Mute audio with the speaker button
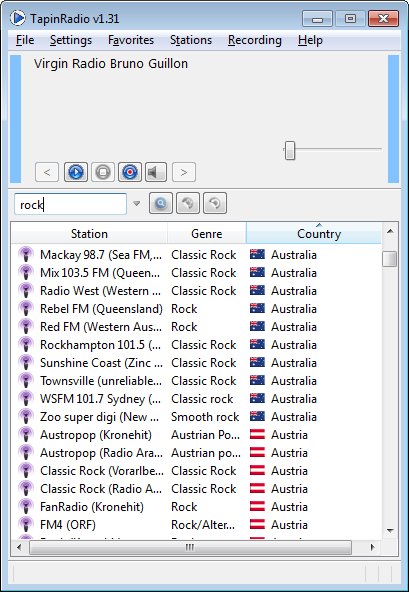This screenshot has height=592, width=409. tap(156, 172)
